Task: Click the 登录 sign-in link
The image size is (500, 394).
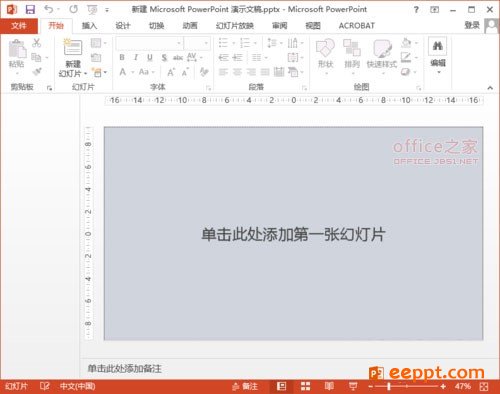Action: [x=472, y=25]
